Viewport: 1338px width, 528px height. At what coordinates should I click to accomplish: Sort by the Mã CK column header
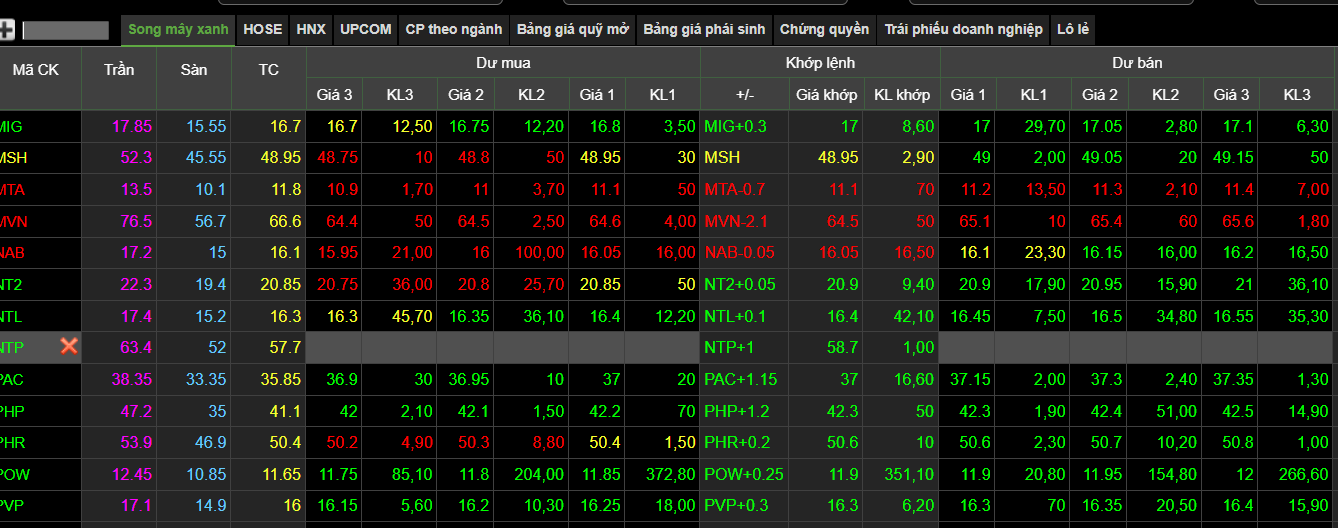click(x=36, y=70)
